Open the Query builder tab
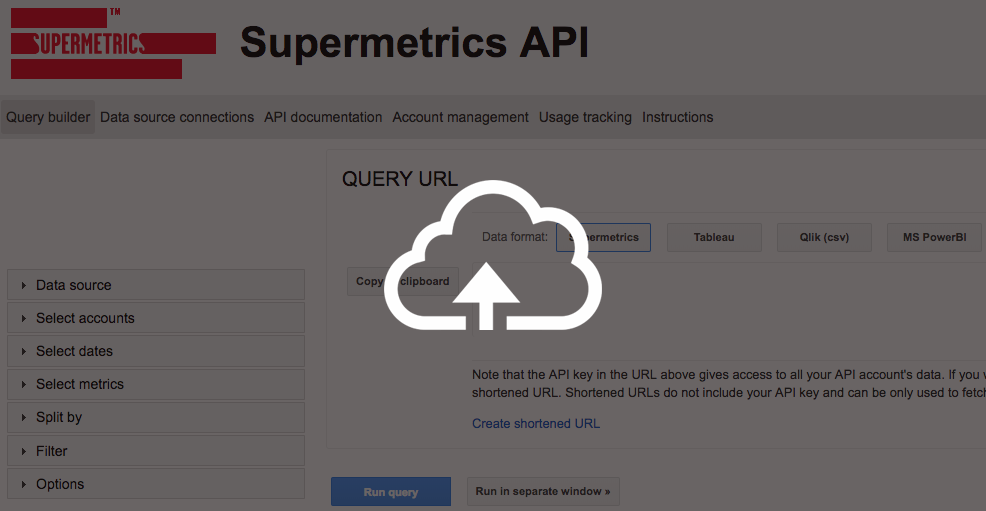The width and height of the screenshot is (986, 511). (x=48, y=117)
